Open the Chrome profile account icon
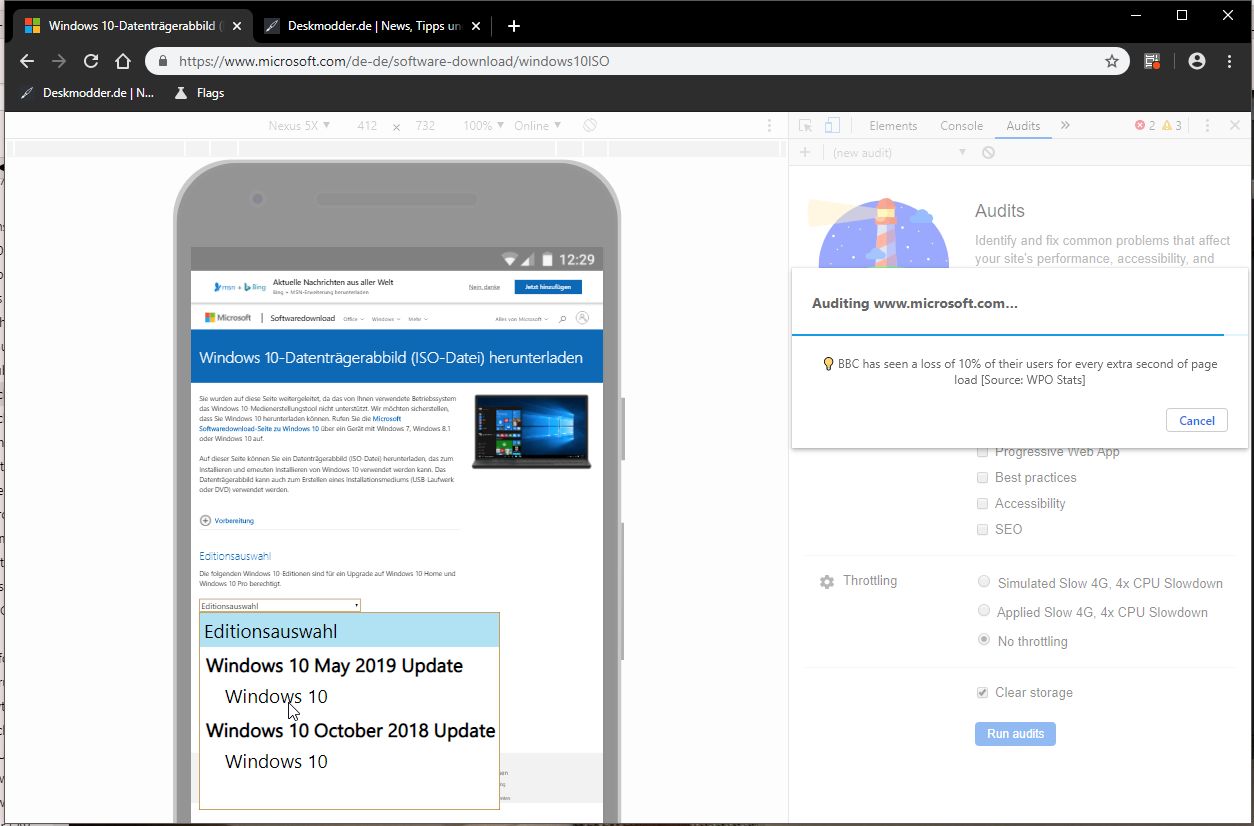This screenshot has height=826, width=1254. [x=1197, y=61]
